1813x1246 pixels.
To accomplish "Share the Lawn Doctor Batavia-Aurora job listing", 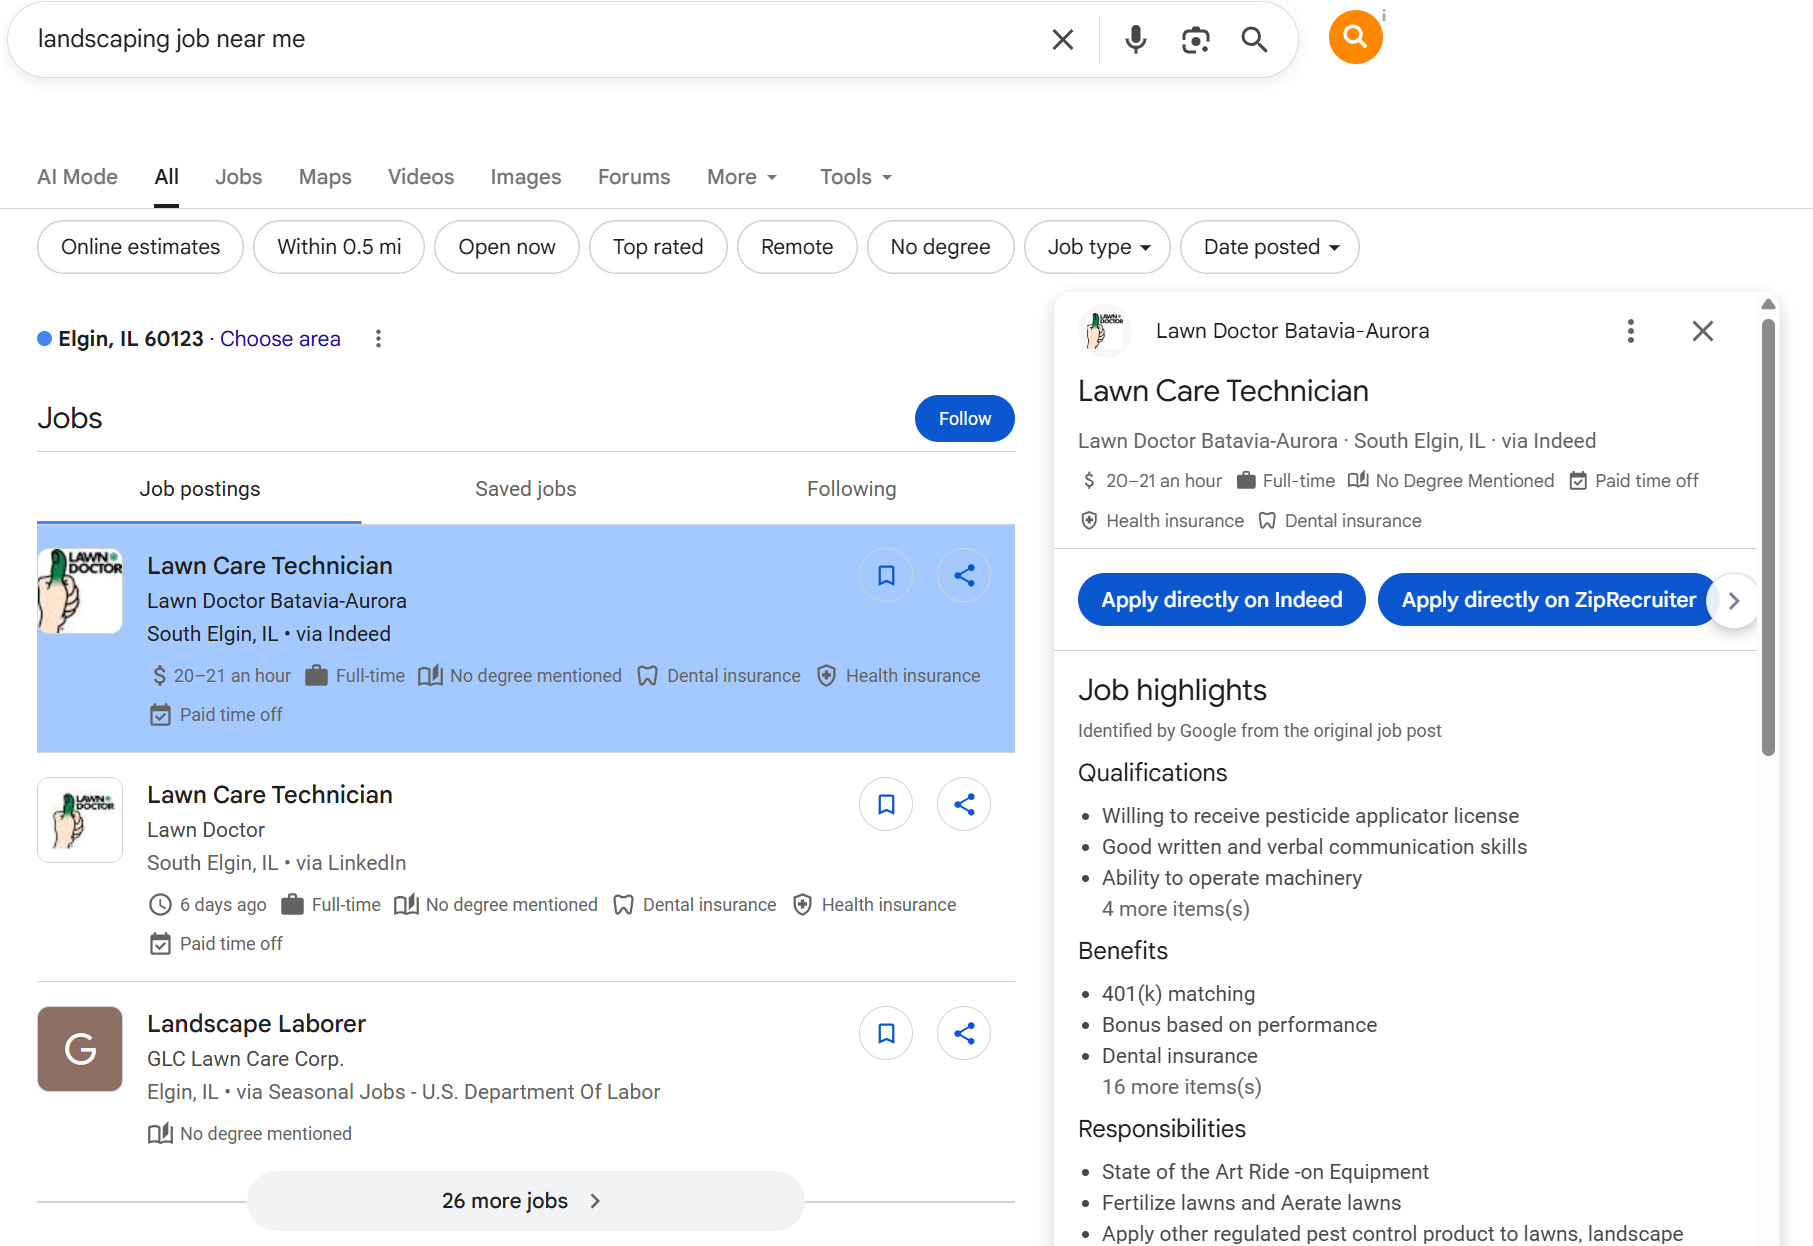I will pyautogui.click(x=964, y=575).
